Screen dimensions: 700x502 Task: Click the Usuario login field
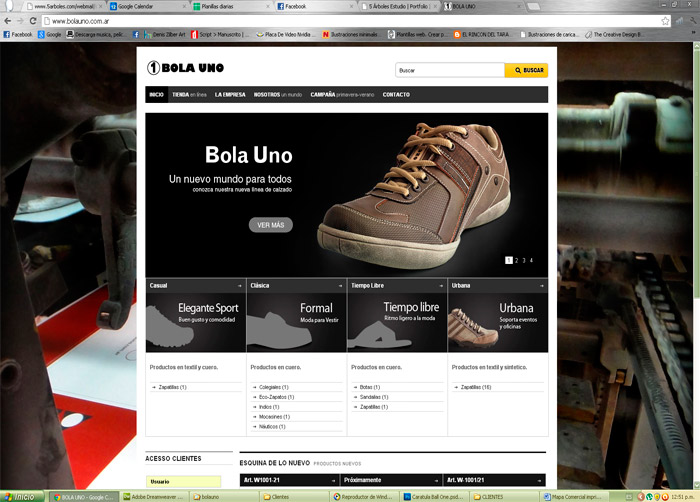click(x=183, y=482)
